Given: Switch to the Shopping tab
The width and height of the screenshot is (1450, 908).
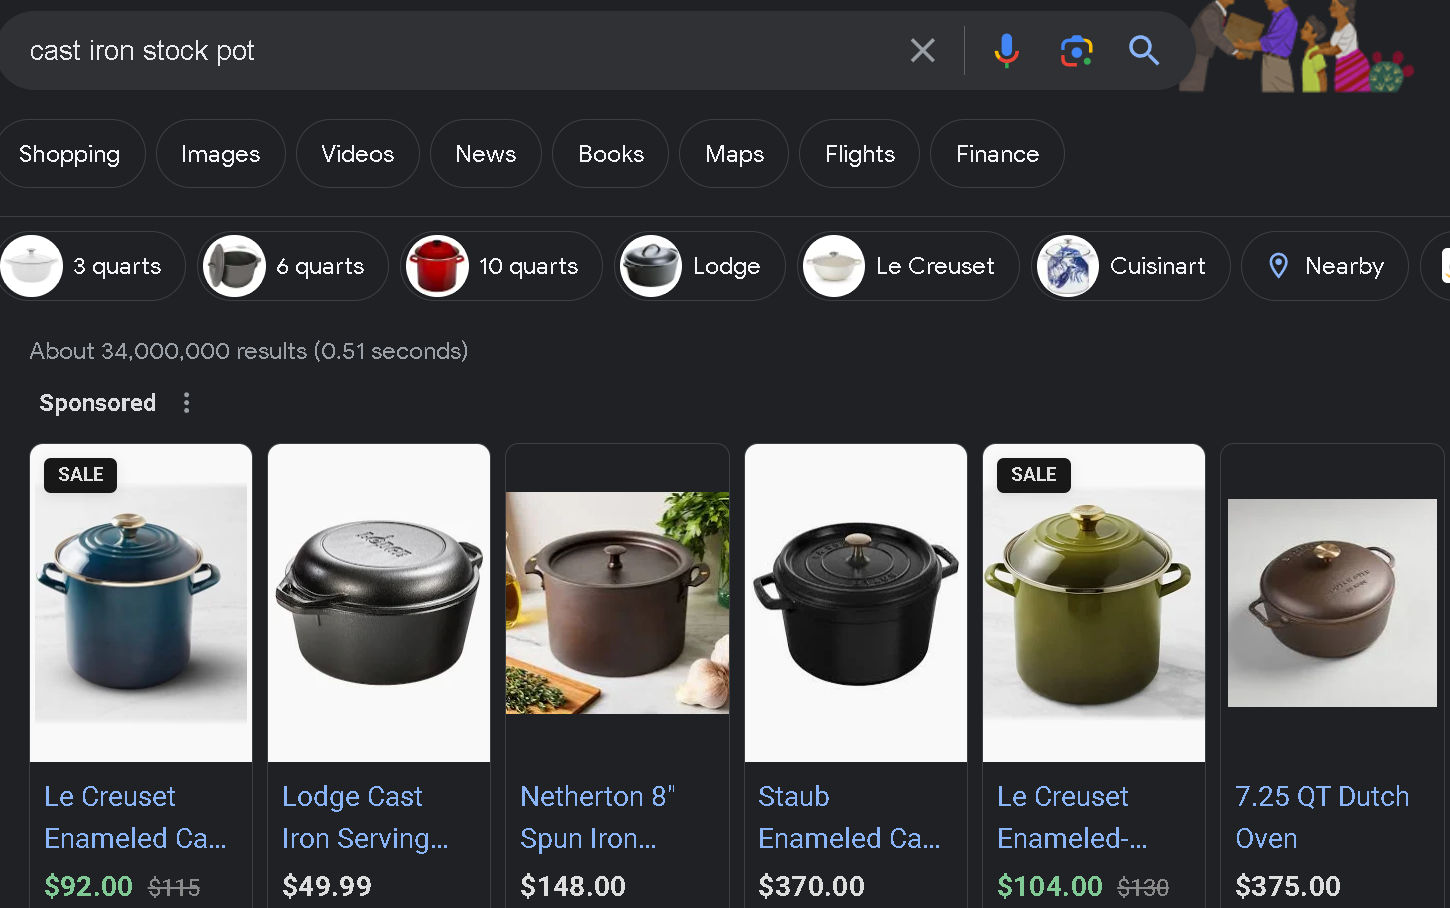Looking at the screenshot, I should 69,154.
